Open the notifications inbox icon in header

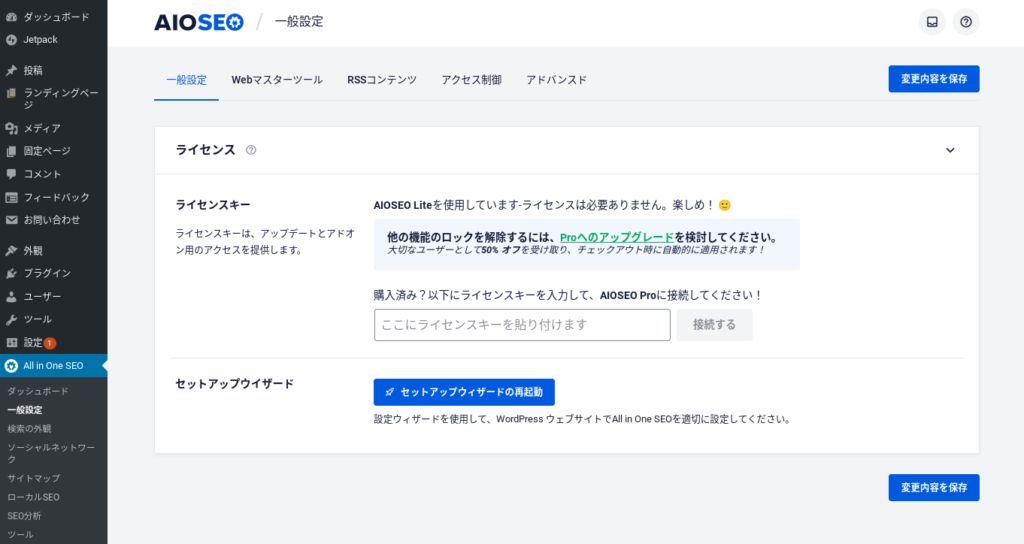932,22
